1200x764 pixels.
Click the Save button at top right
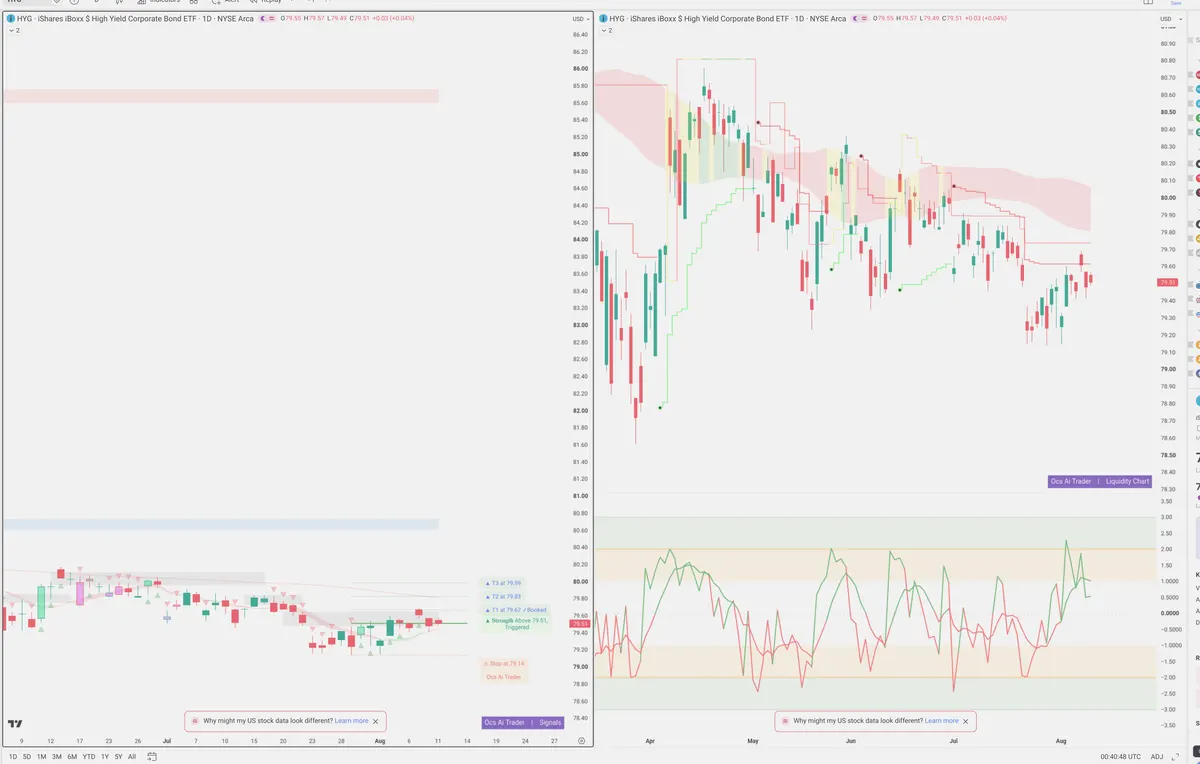[x=1175, y=3]
